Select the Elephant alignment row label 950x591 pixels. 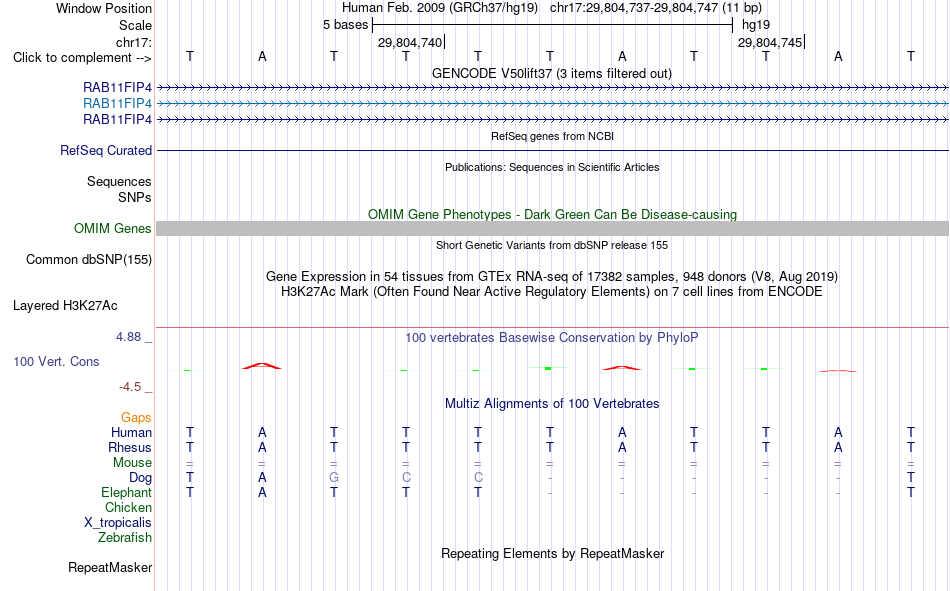click(x=127, y=492)
